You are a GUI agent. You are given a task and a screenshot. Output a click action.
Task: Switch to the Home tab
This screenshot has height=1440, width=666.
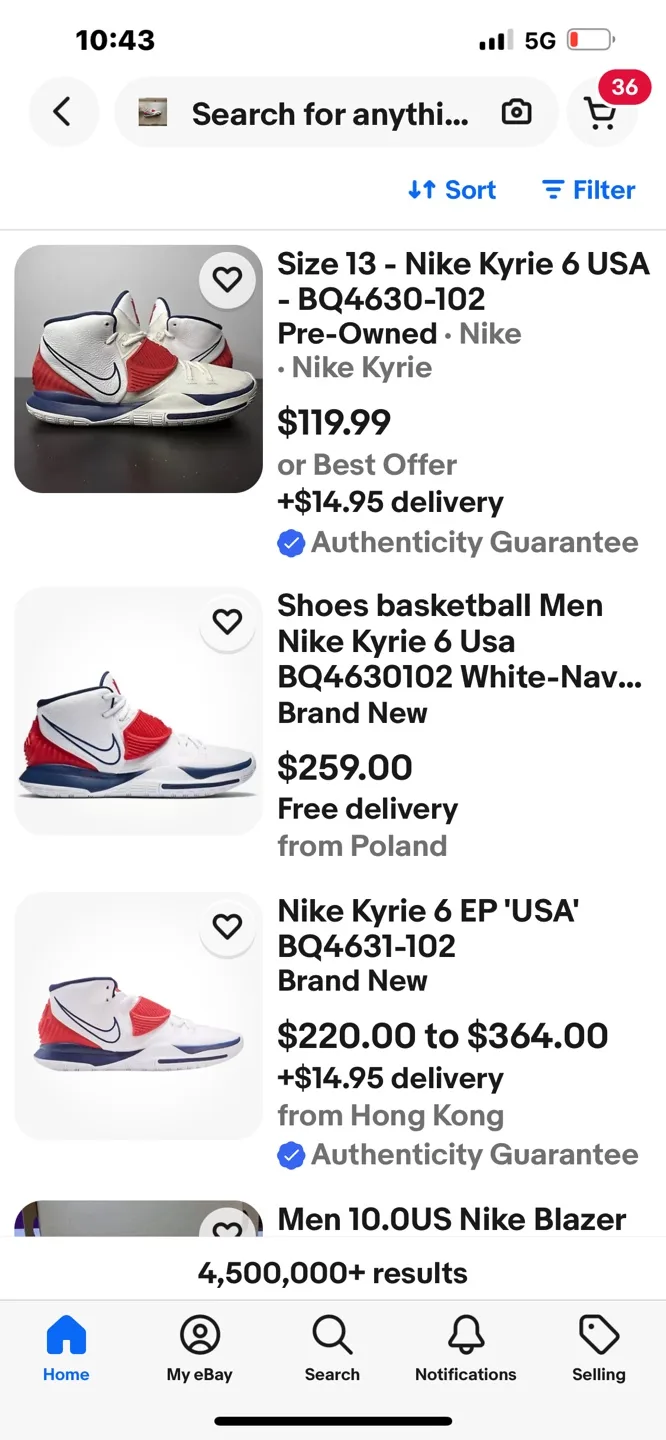pyautogui.click(x=66, y=1350)
